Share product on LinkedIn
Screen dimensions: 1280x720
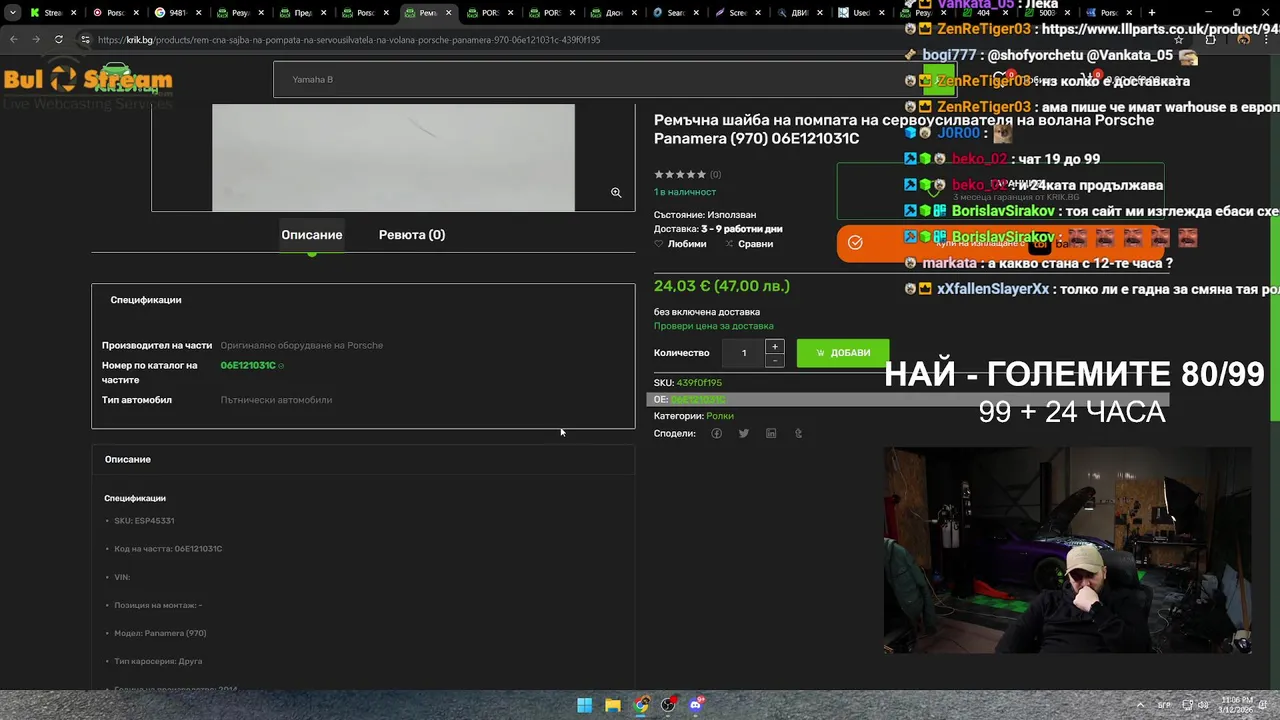point(771,433)
